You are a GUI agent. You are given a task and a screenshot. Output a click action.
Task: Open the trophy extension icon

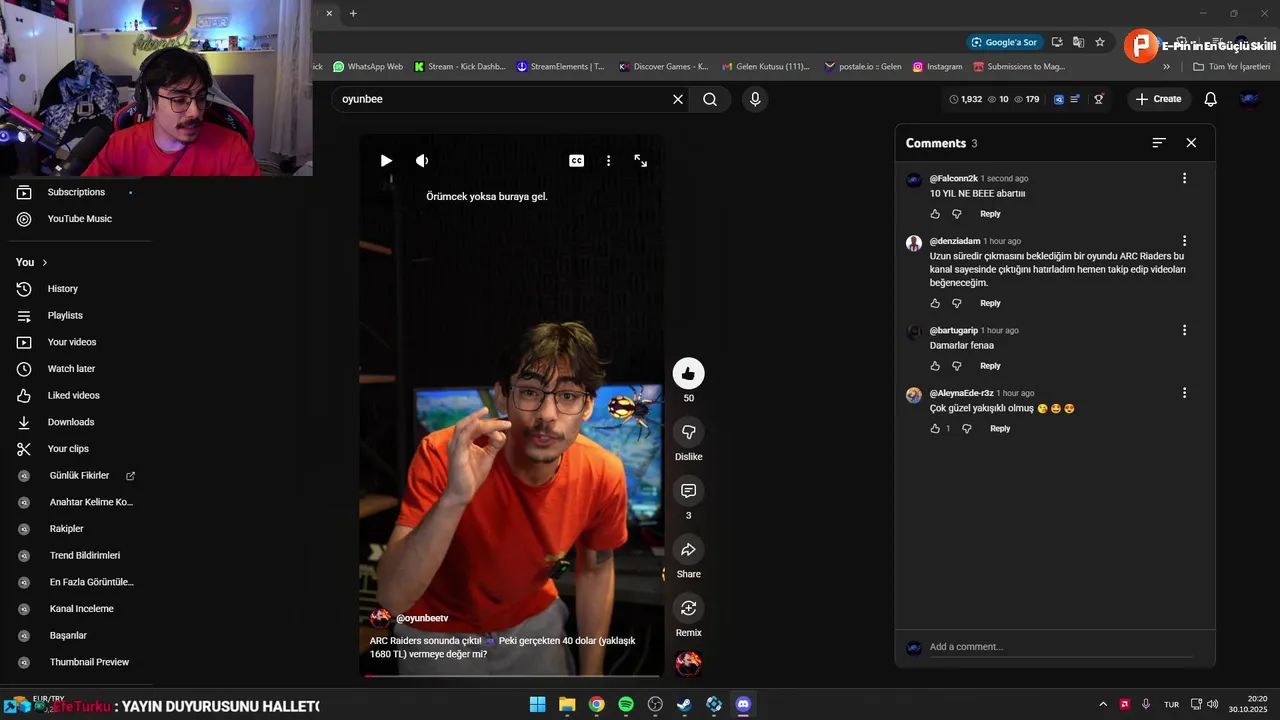click(1099, 99)
